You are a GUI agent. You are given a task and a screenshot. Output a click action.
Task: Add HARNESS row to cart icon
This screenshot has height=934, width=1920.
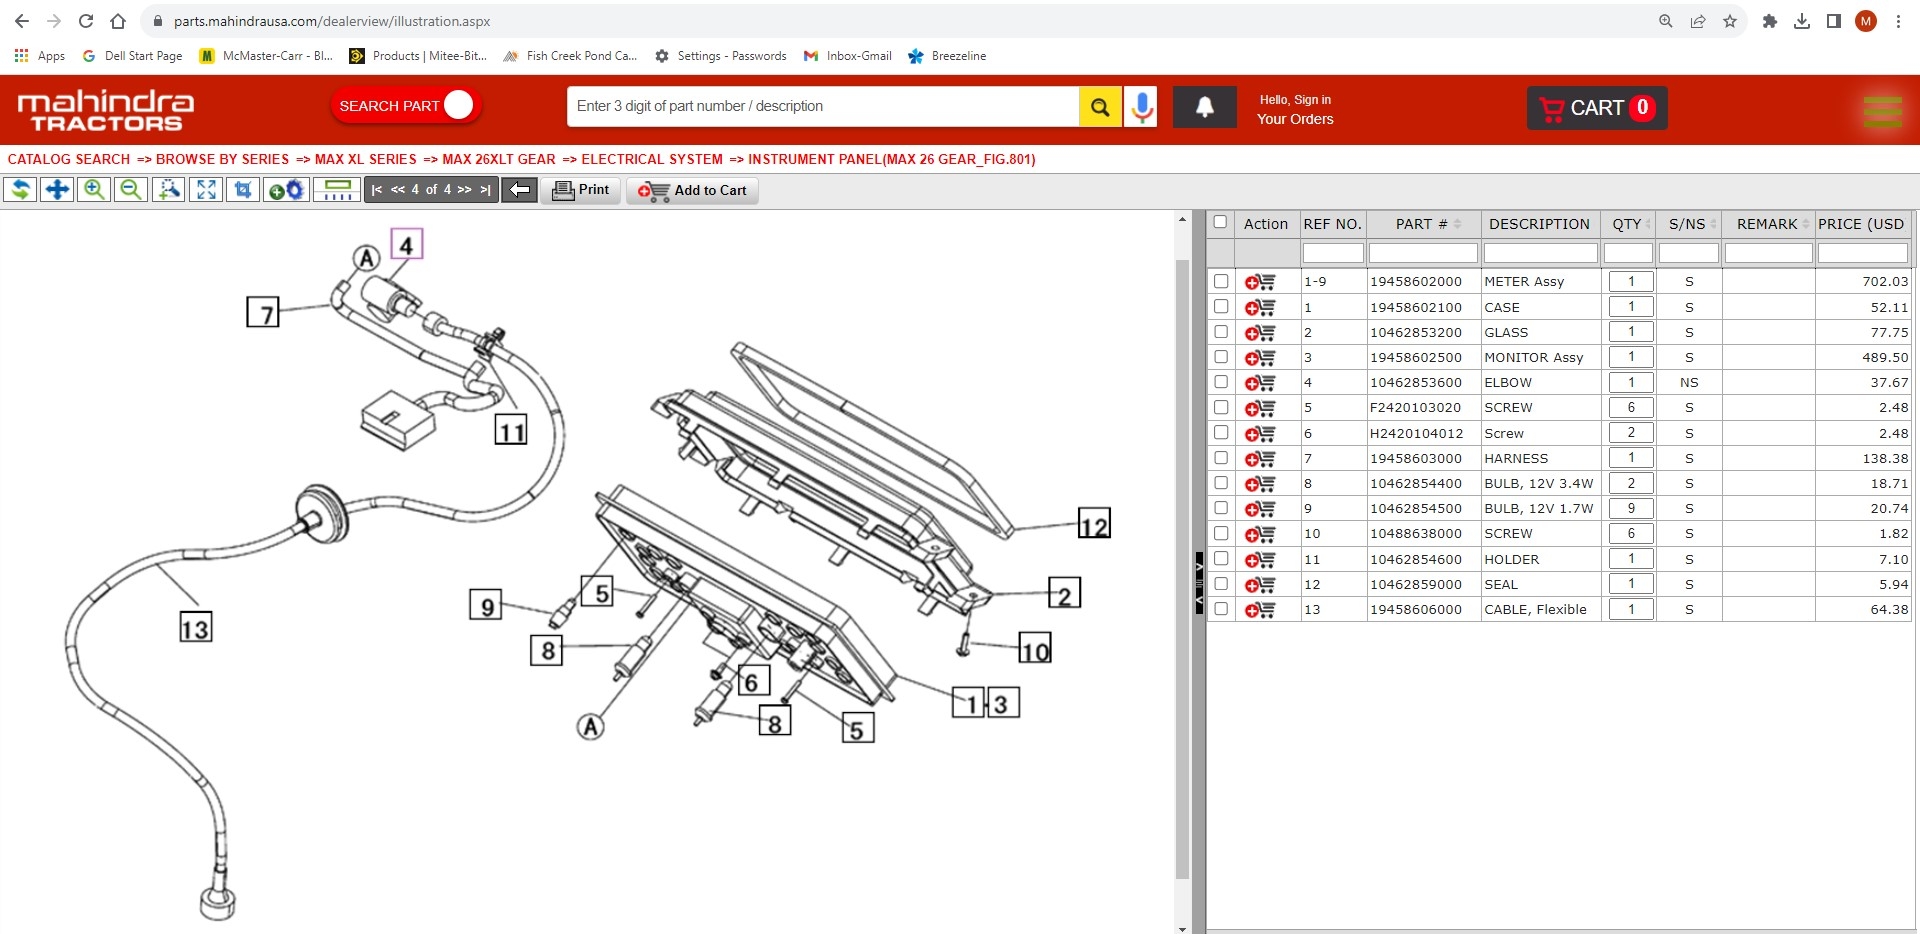coord(1260,459)
